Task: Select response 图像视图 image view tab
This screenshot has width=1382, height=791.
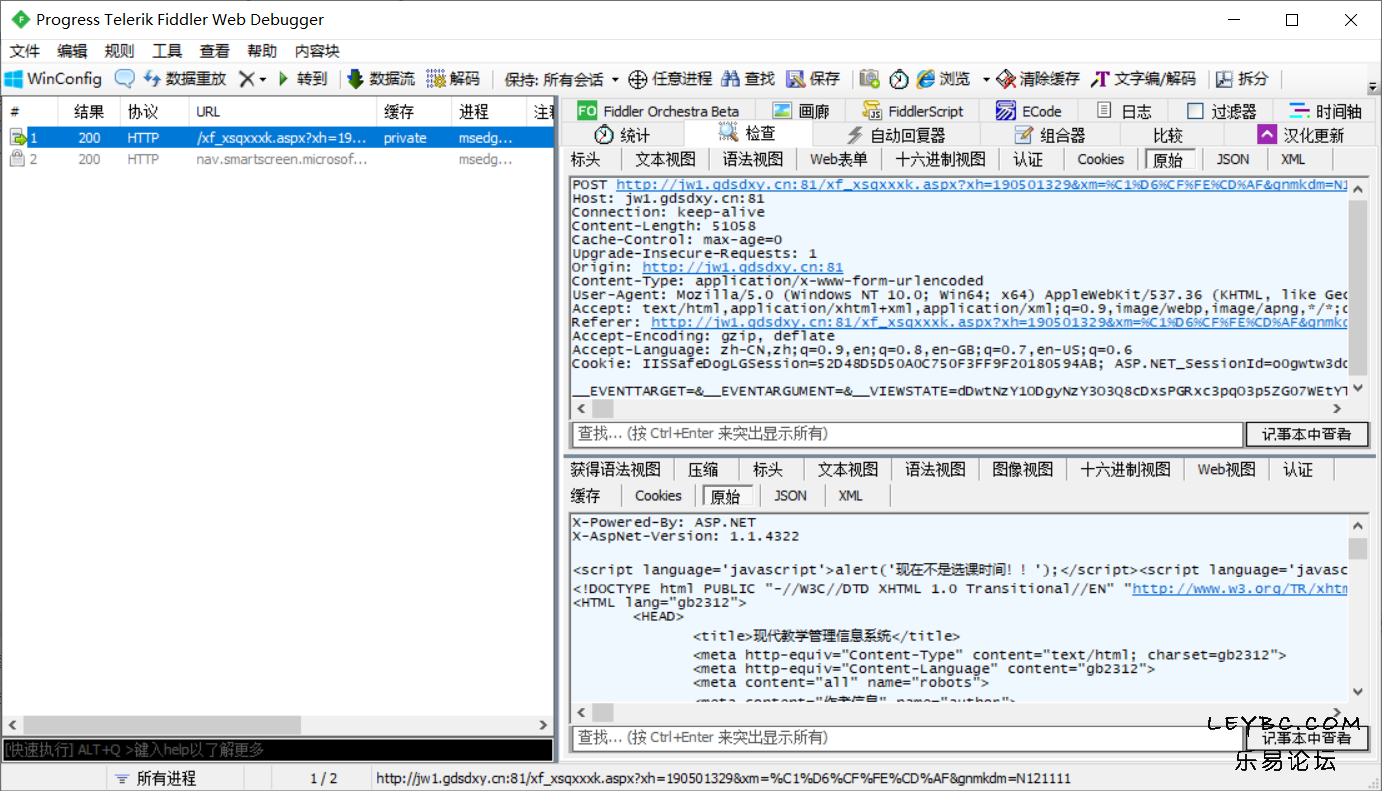Action: click(x=1023, y=469)
